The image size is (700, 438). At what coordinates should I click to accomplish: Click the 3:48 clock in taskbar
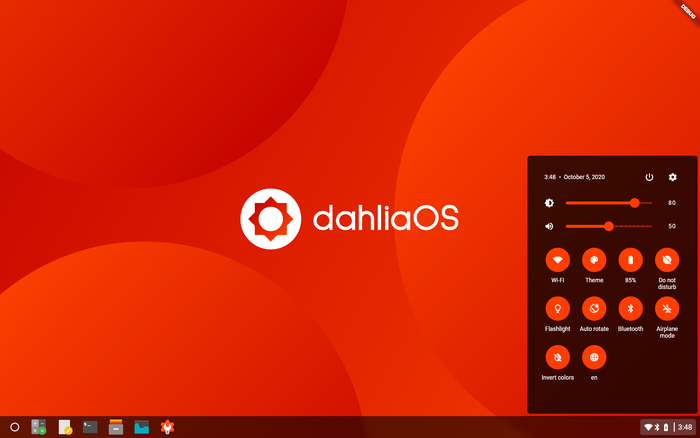click(x=685, y=427)
